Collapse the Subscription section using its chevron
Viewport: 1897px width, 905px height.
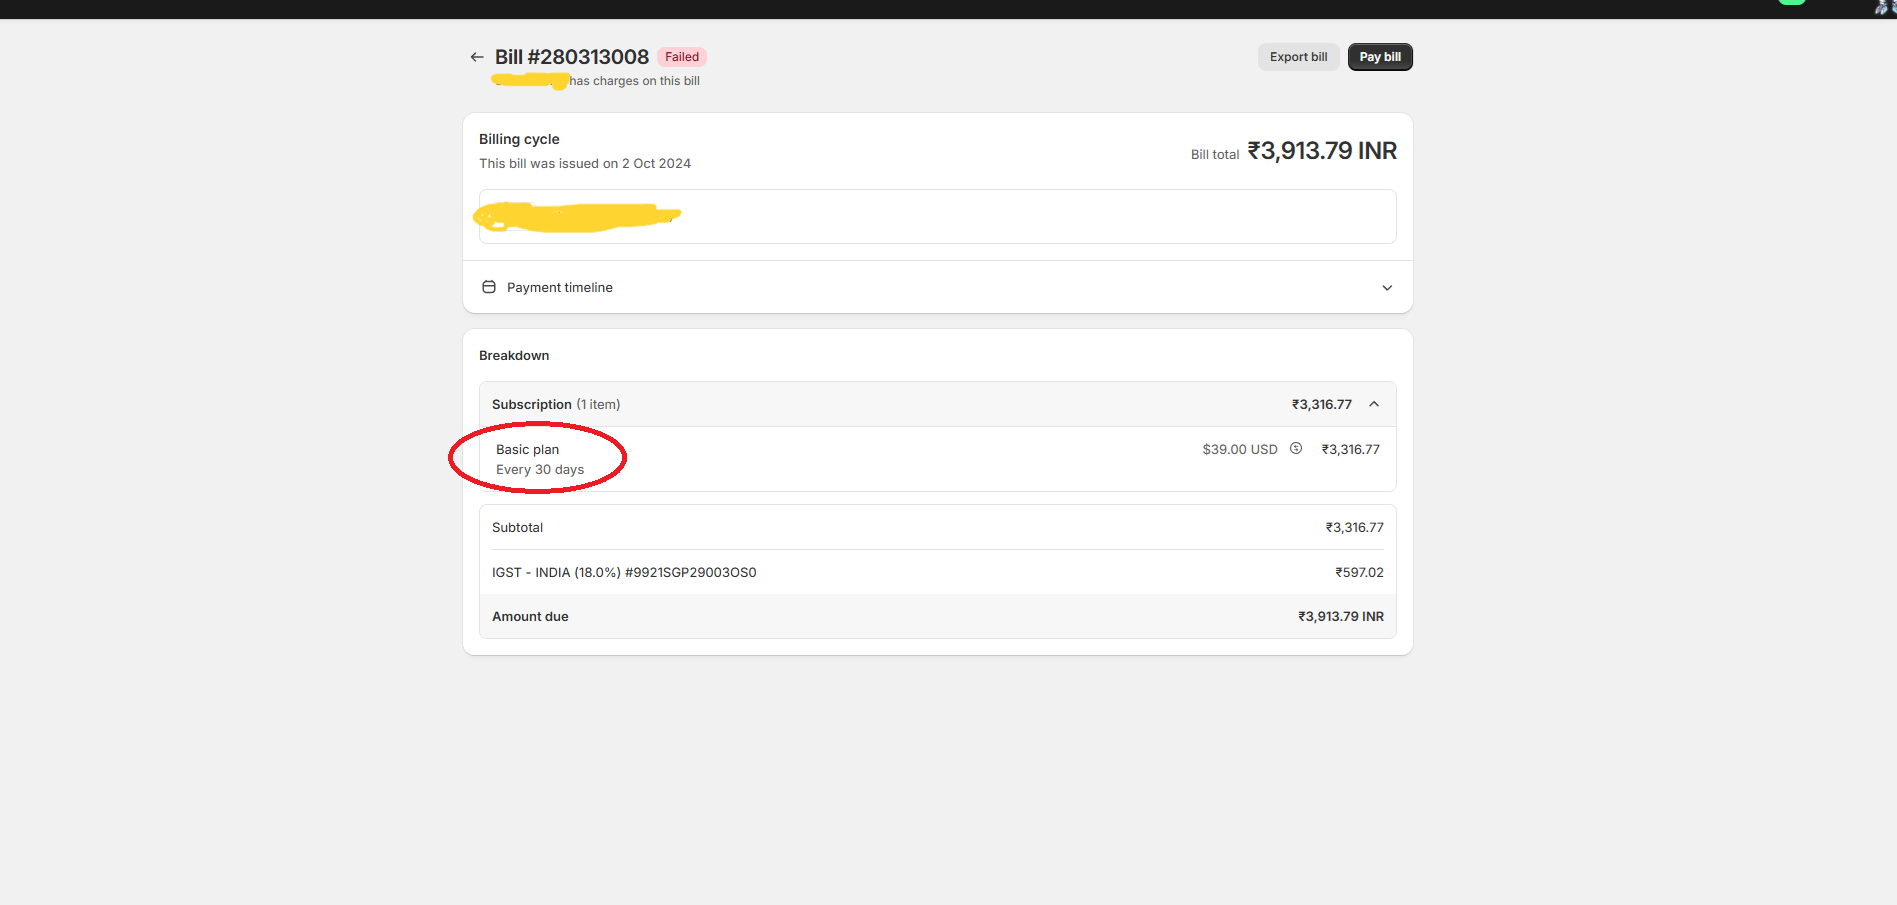click(1374, 404)
